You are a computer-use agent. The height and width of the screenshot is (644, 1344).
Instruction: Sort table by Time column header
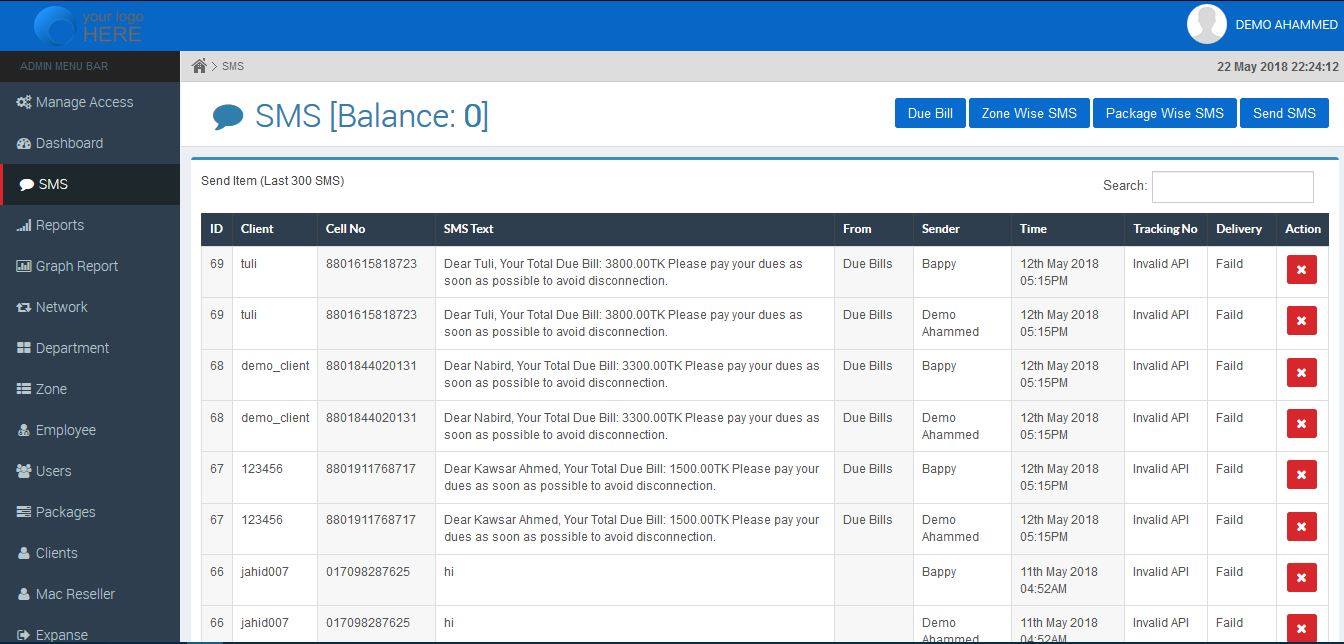1033,229
